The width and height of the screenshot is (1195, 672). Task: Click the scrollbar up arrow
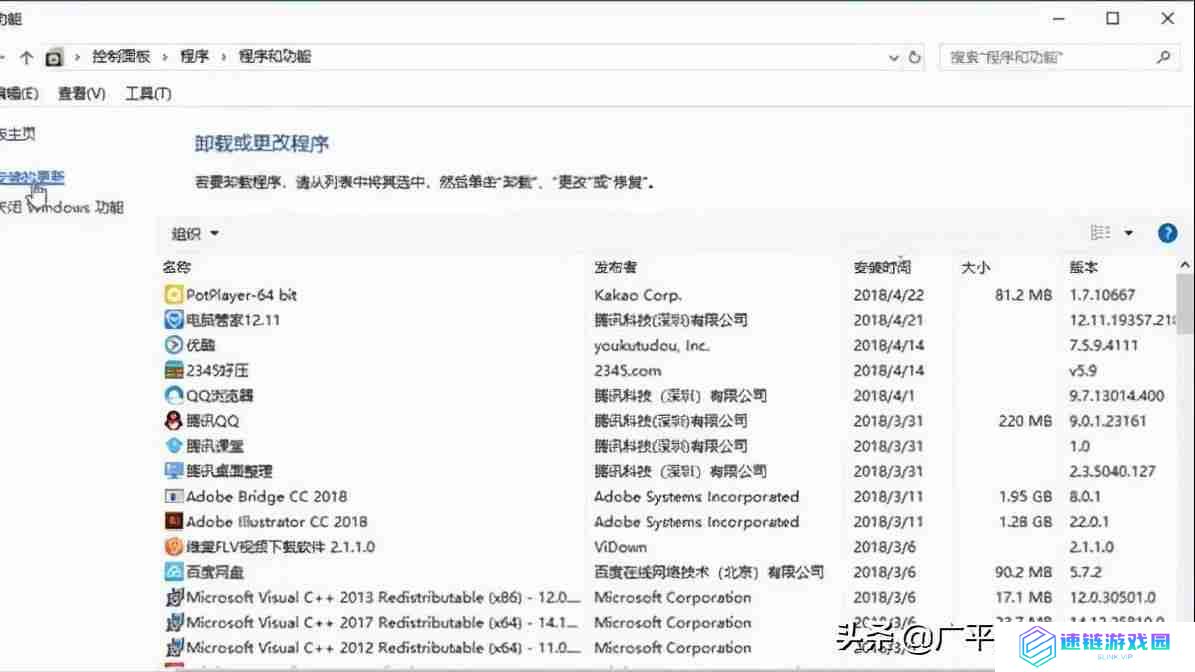(1184, 265)
